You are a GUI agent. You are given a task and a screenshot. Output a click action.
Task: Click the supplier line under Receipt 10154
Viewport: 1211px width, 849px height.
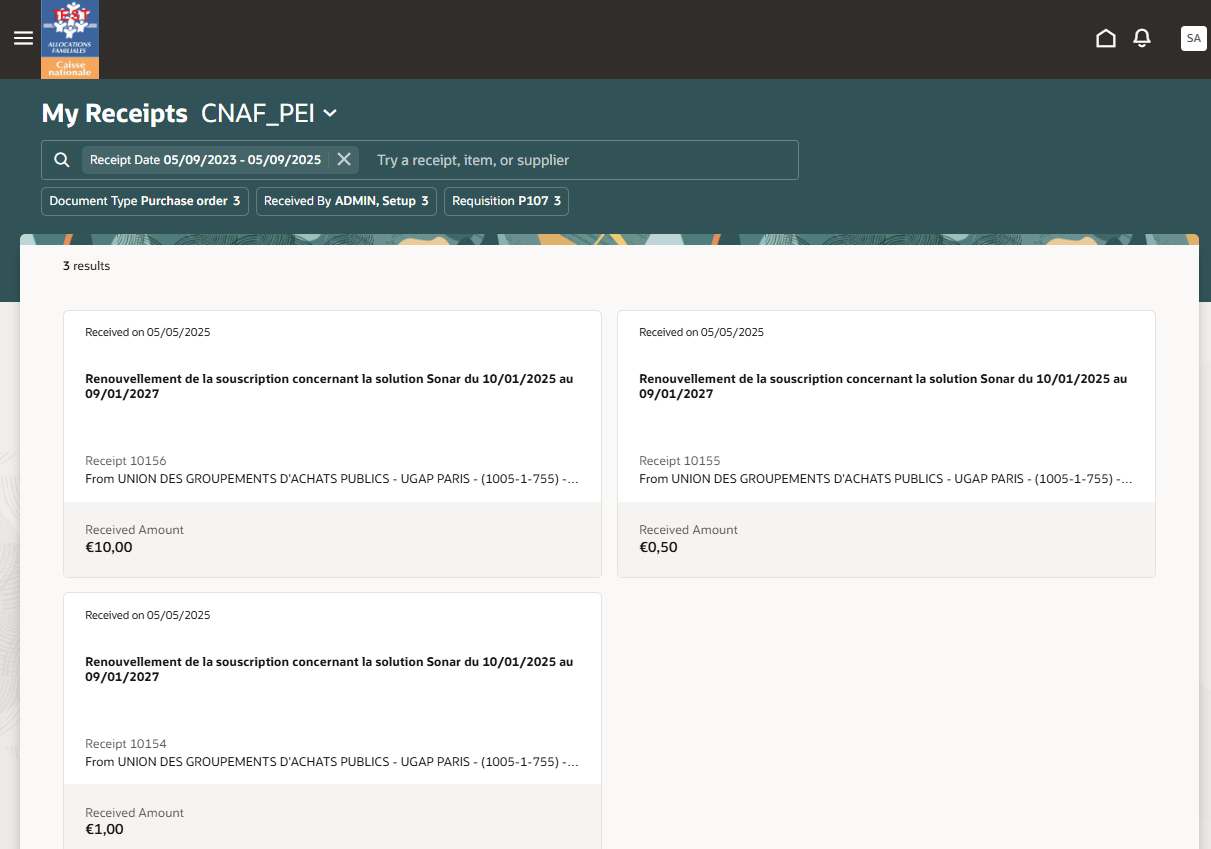pyautogui.click(x=332, y=762)
